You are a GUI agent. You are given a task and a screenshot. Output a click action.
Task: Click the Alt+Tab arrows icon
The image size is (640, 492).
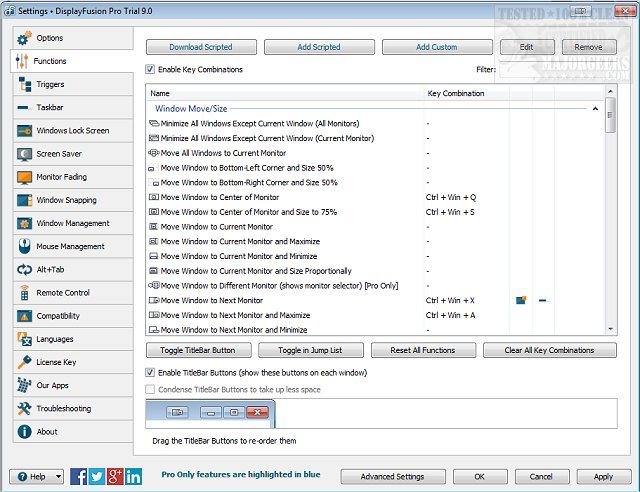coord(24,269)
